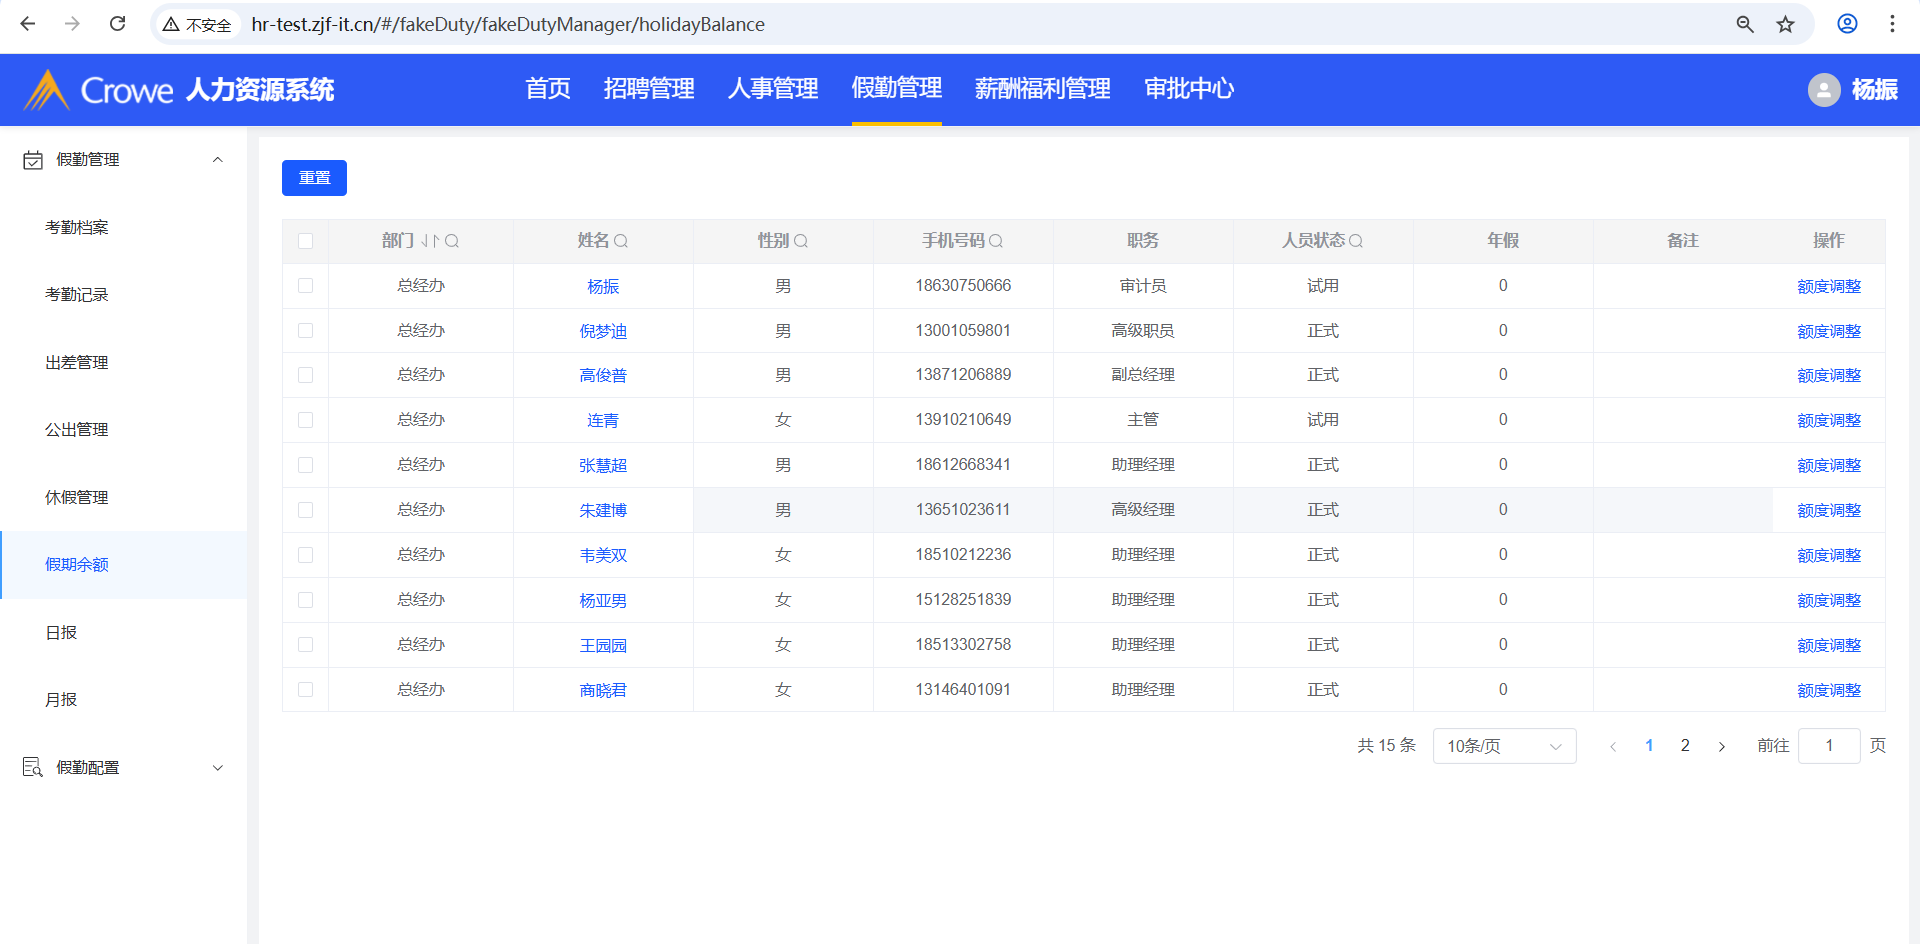Toggle the select-all checkbox in table header

[x=306, y=241]
